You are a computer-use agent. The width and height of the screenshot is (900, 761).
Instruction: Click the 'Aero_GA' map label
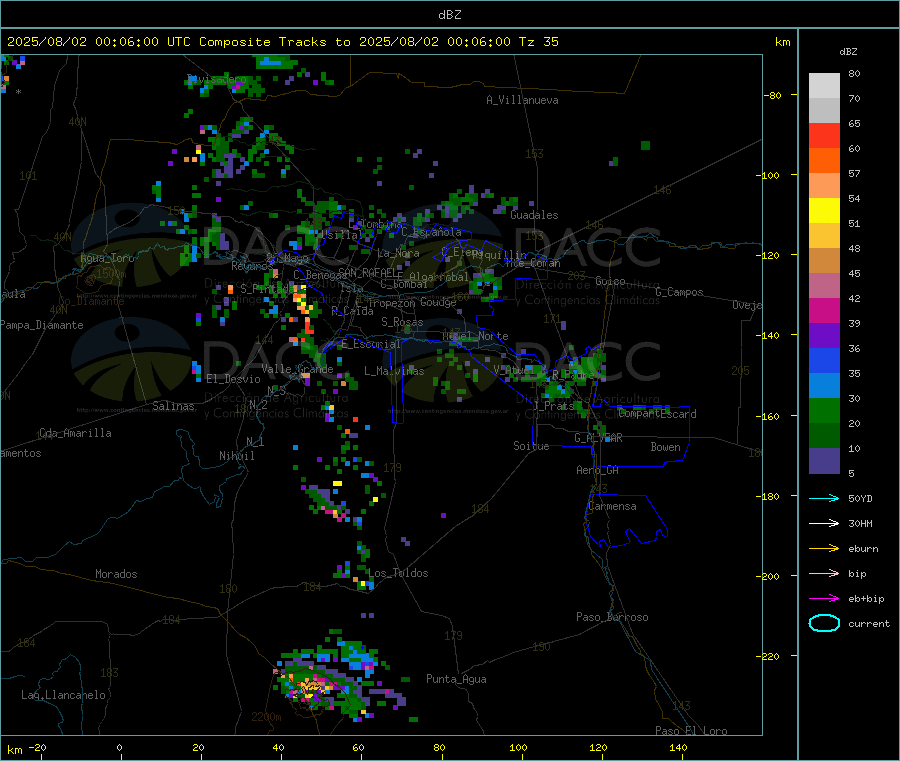pyautogui.click(x=598, y=470)
